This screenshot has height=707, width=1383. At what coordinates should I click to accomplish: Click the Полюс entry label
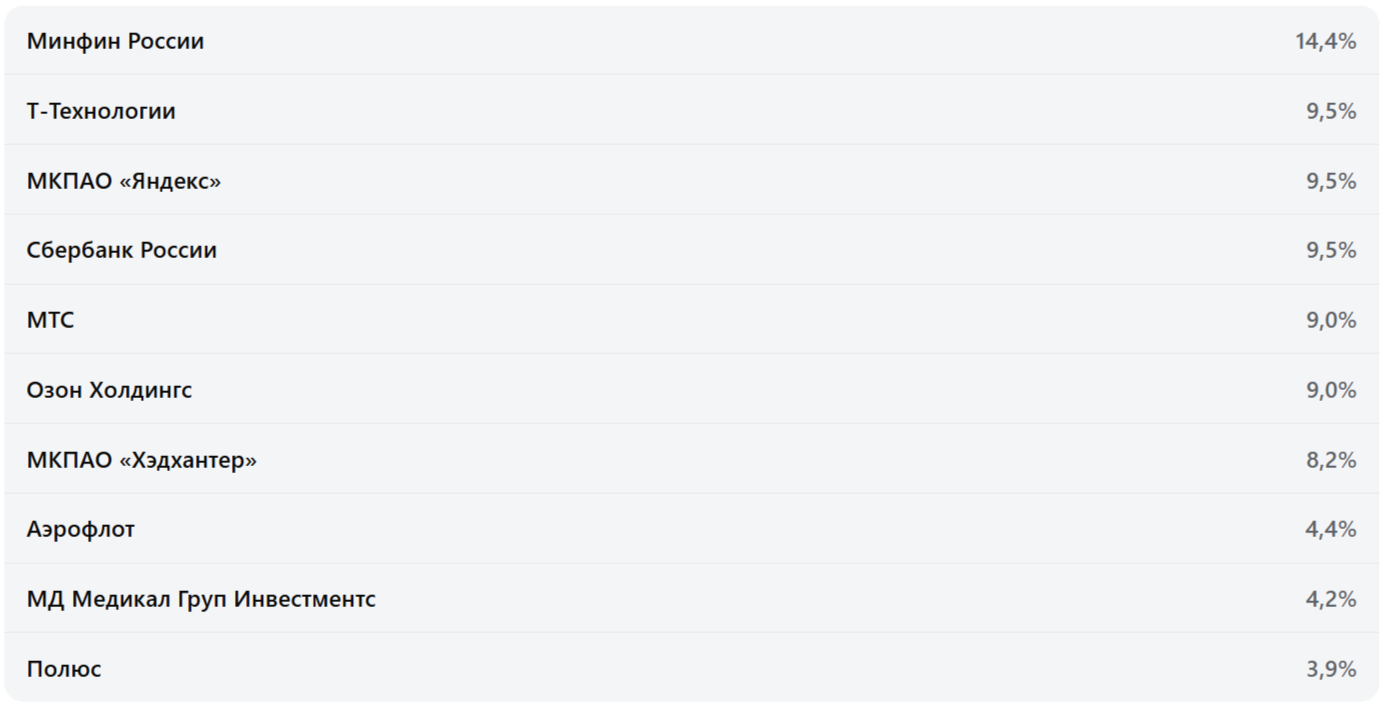click(x=64, y=669)
